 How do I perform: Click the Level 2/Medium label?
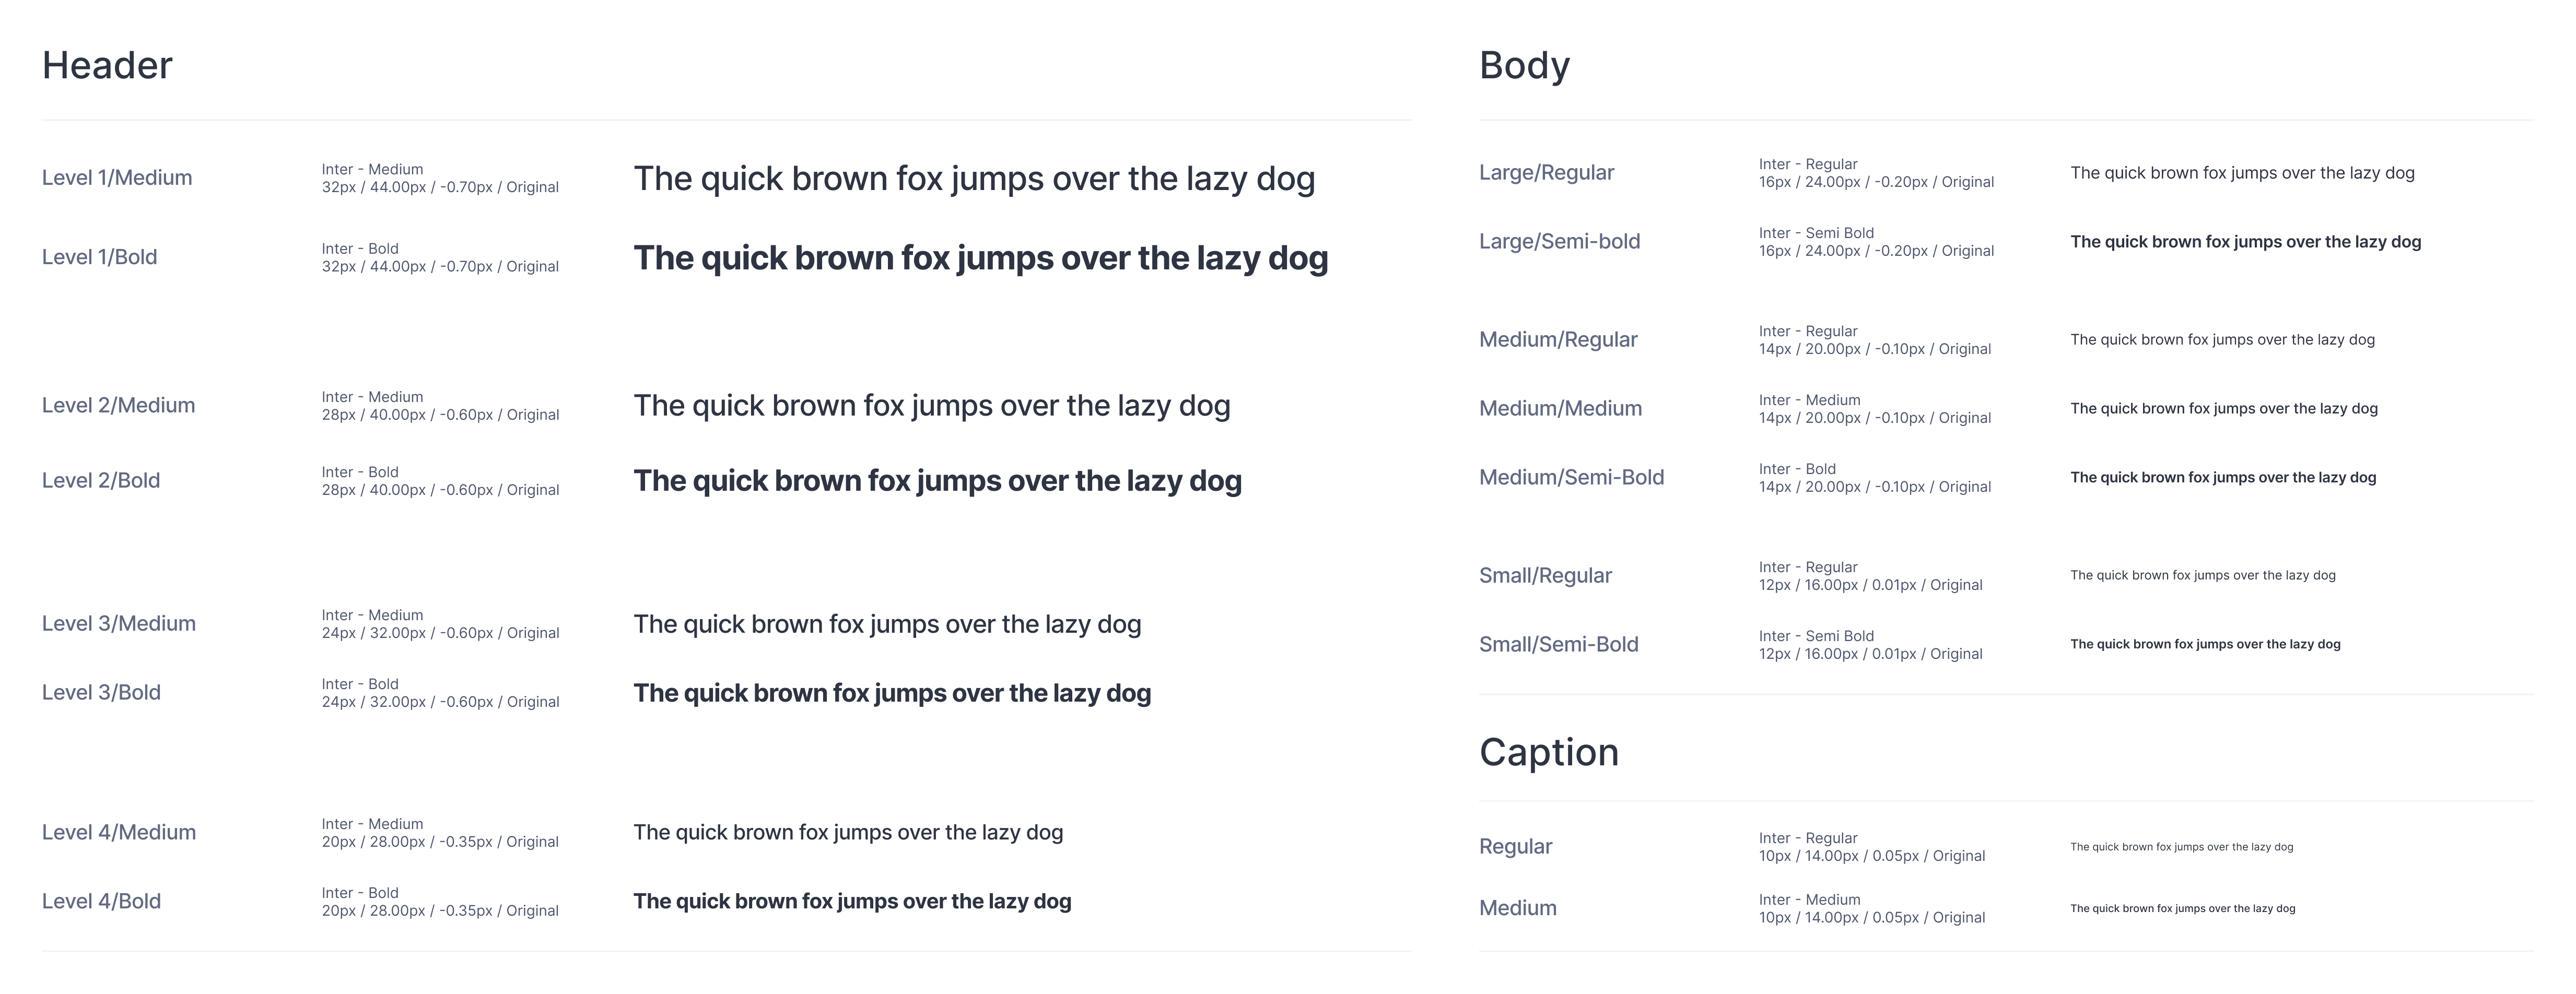[x=119, y=405]
